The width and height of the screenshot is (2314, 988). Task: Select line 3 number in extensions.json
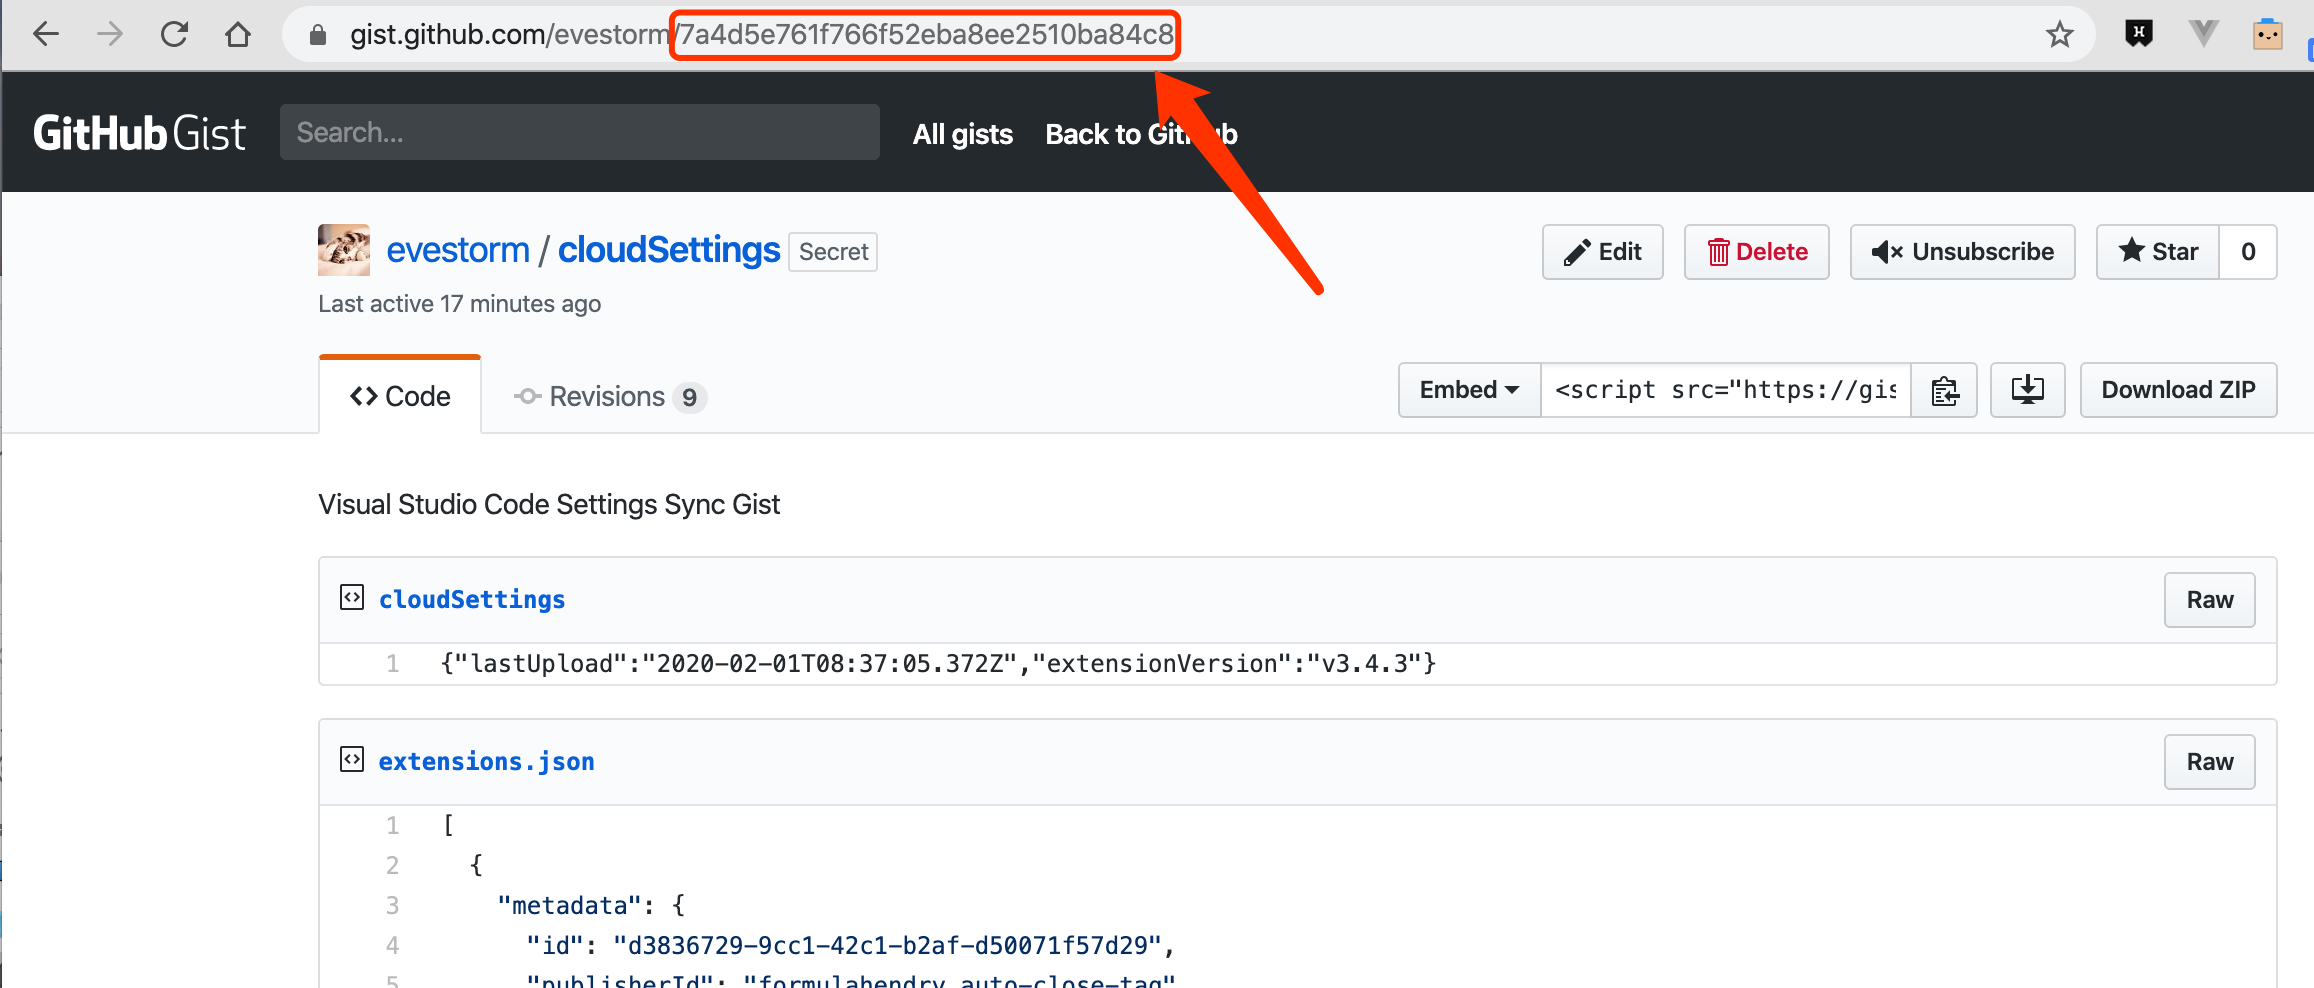[392, 906]
